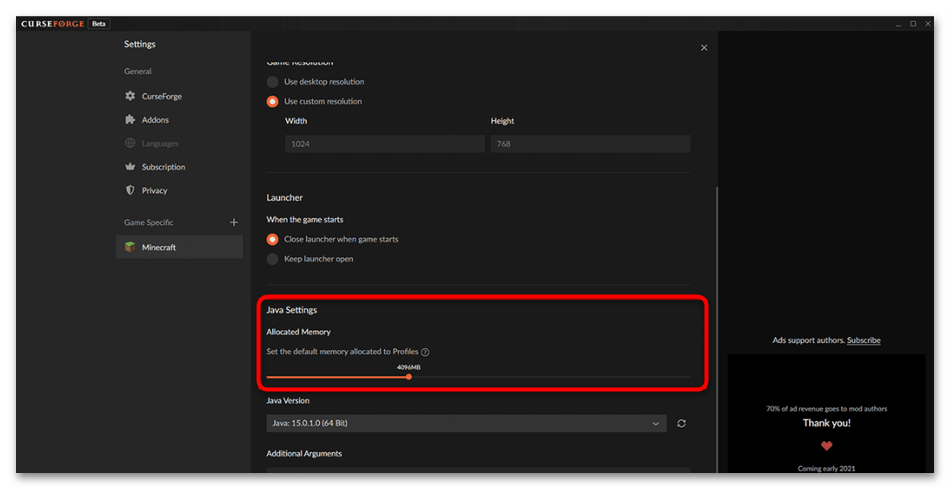Show the allocated memory help tooltip icon
This screenshot has height=489, width=950.
pos(425,352)
